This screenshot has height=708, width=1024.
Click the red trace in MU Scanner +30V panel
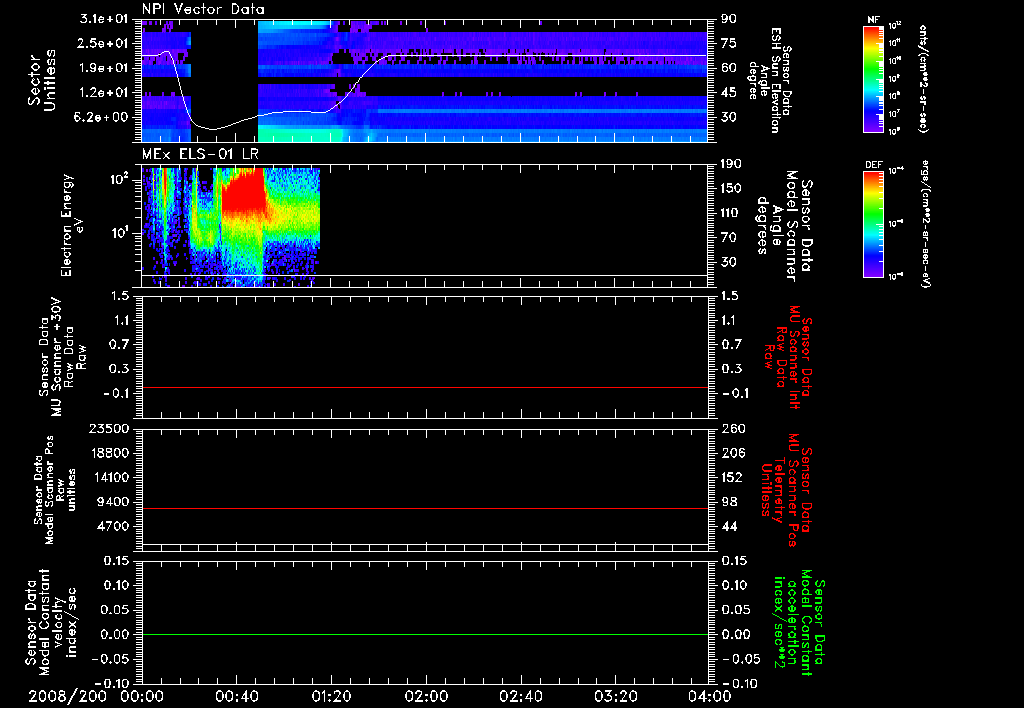[425, 387]
